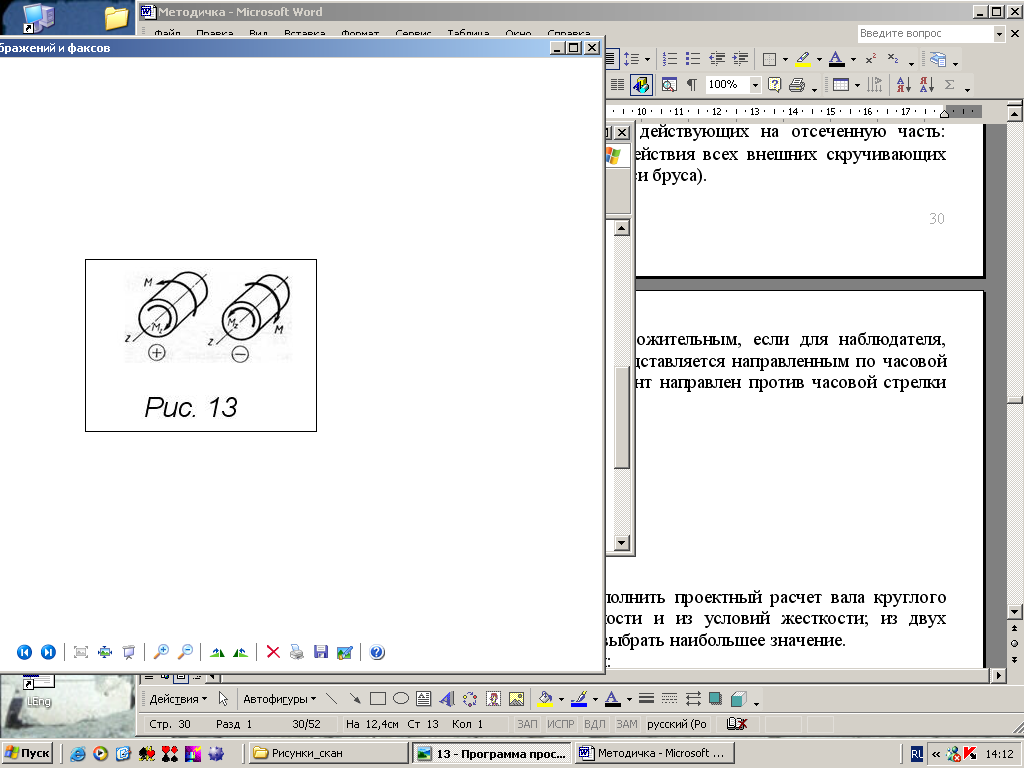The height and width of the screenshot is (768, 1024).
Task: Zoom out on the picture
Action: point(185,652)
